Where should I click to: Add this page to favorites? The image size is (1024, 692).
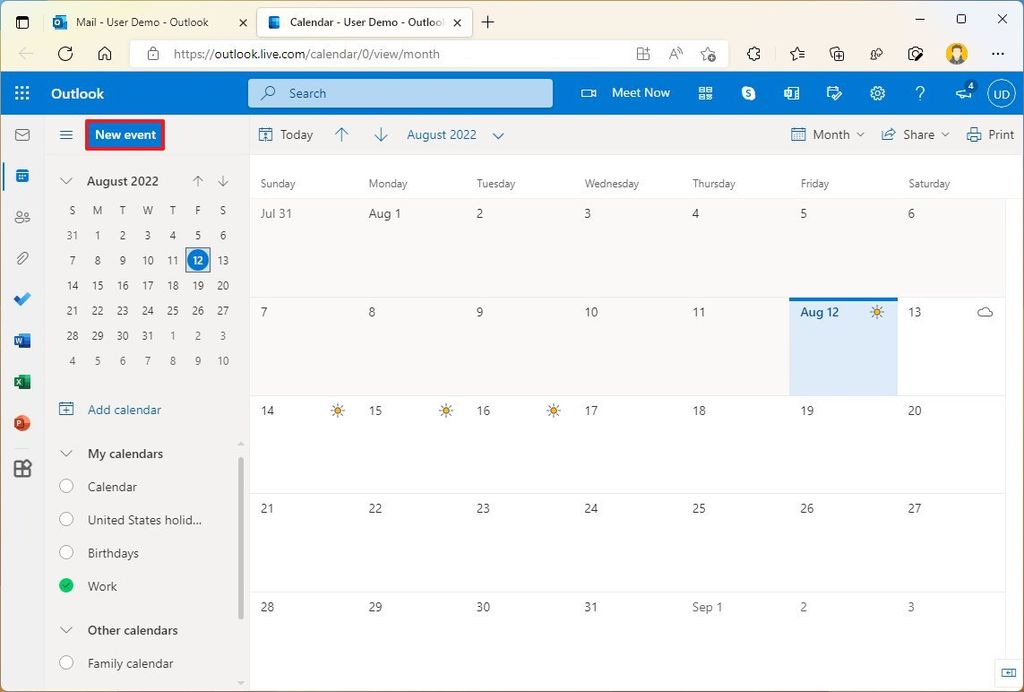click(708, 54)
